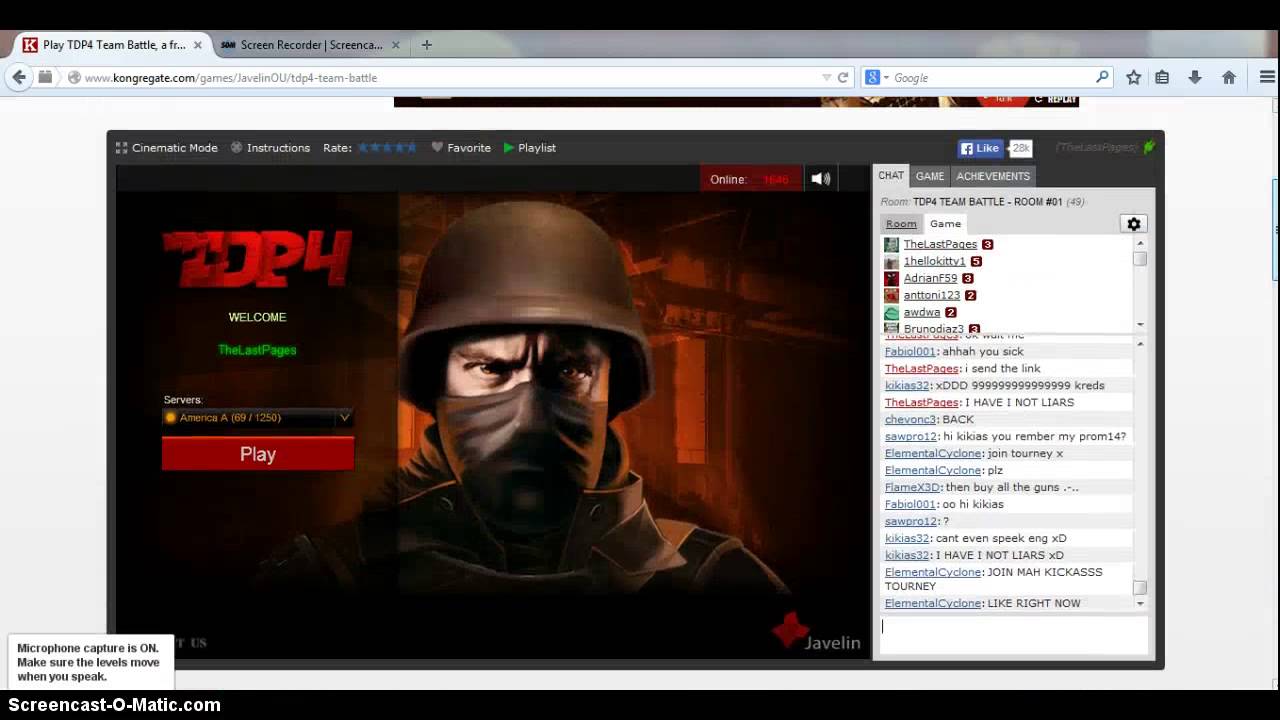Close the Screen Recorder tab

pos(396,45)
